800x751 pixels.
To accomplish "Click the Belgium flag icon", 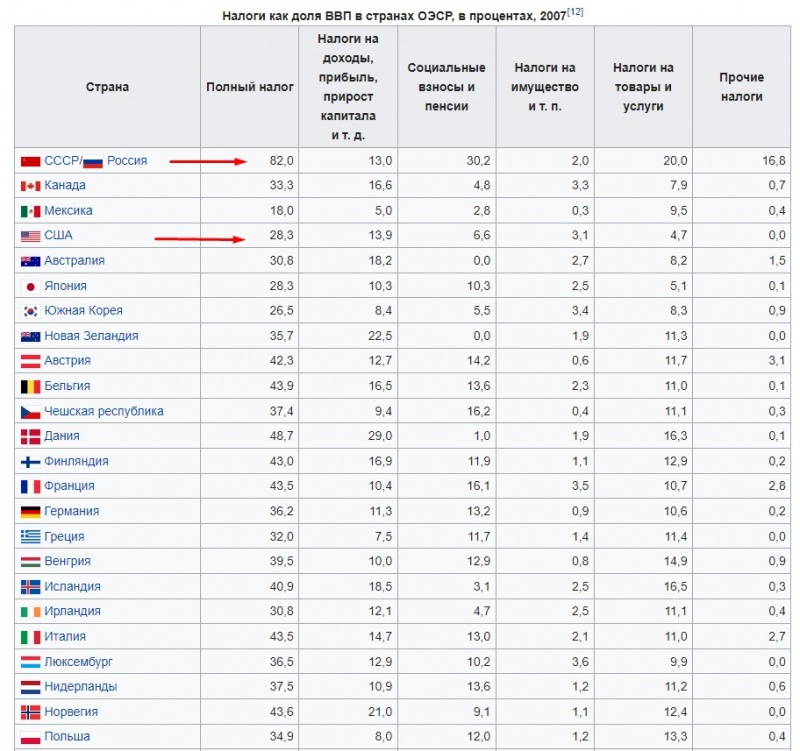I will (x=30, y=386).
